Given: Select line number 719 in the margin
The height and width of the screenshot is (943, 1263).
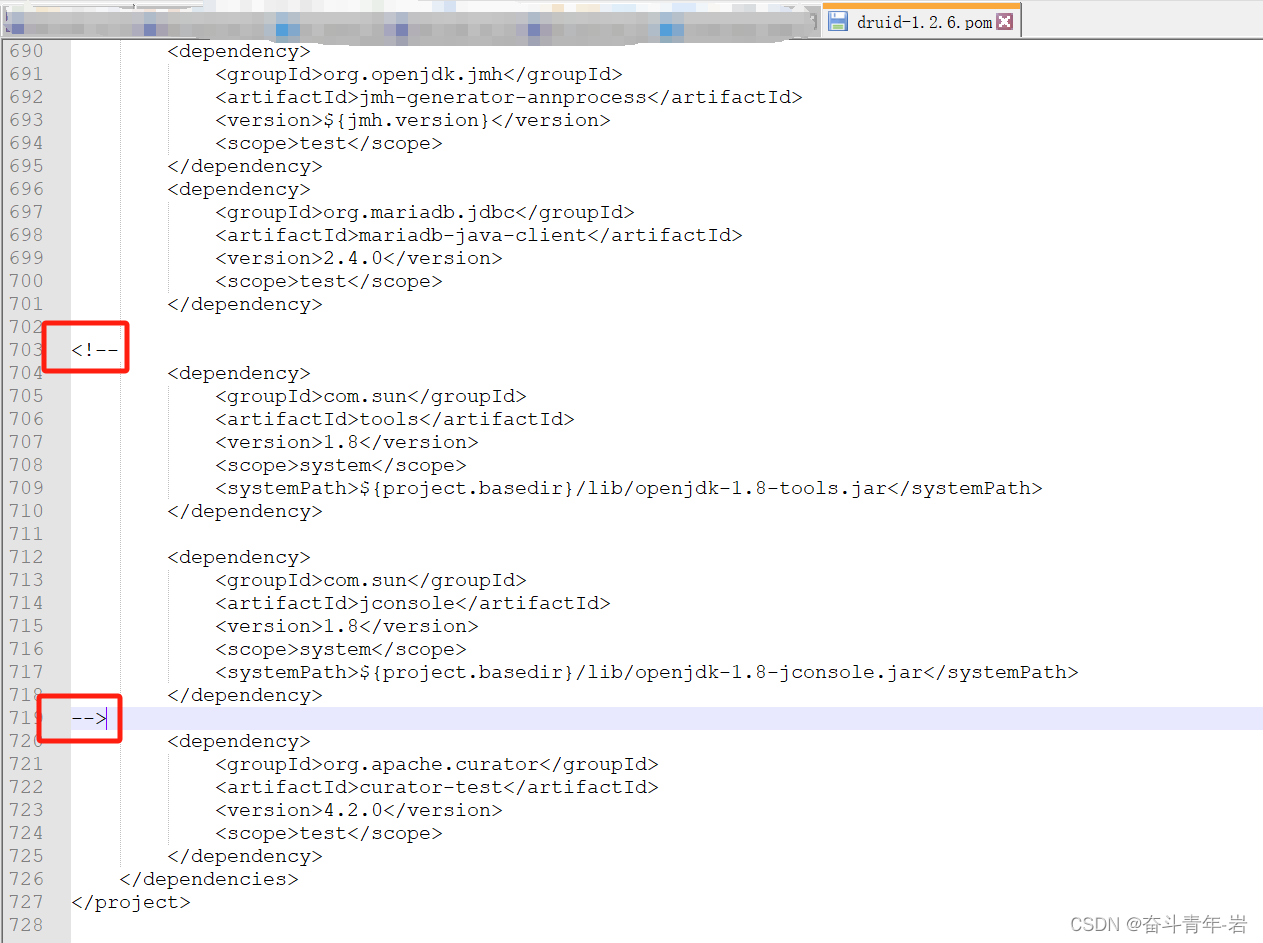Looking at the screenshot, I should click(x=26, y=718).
